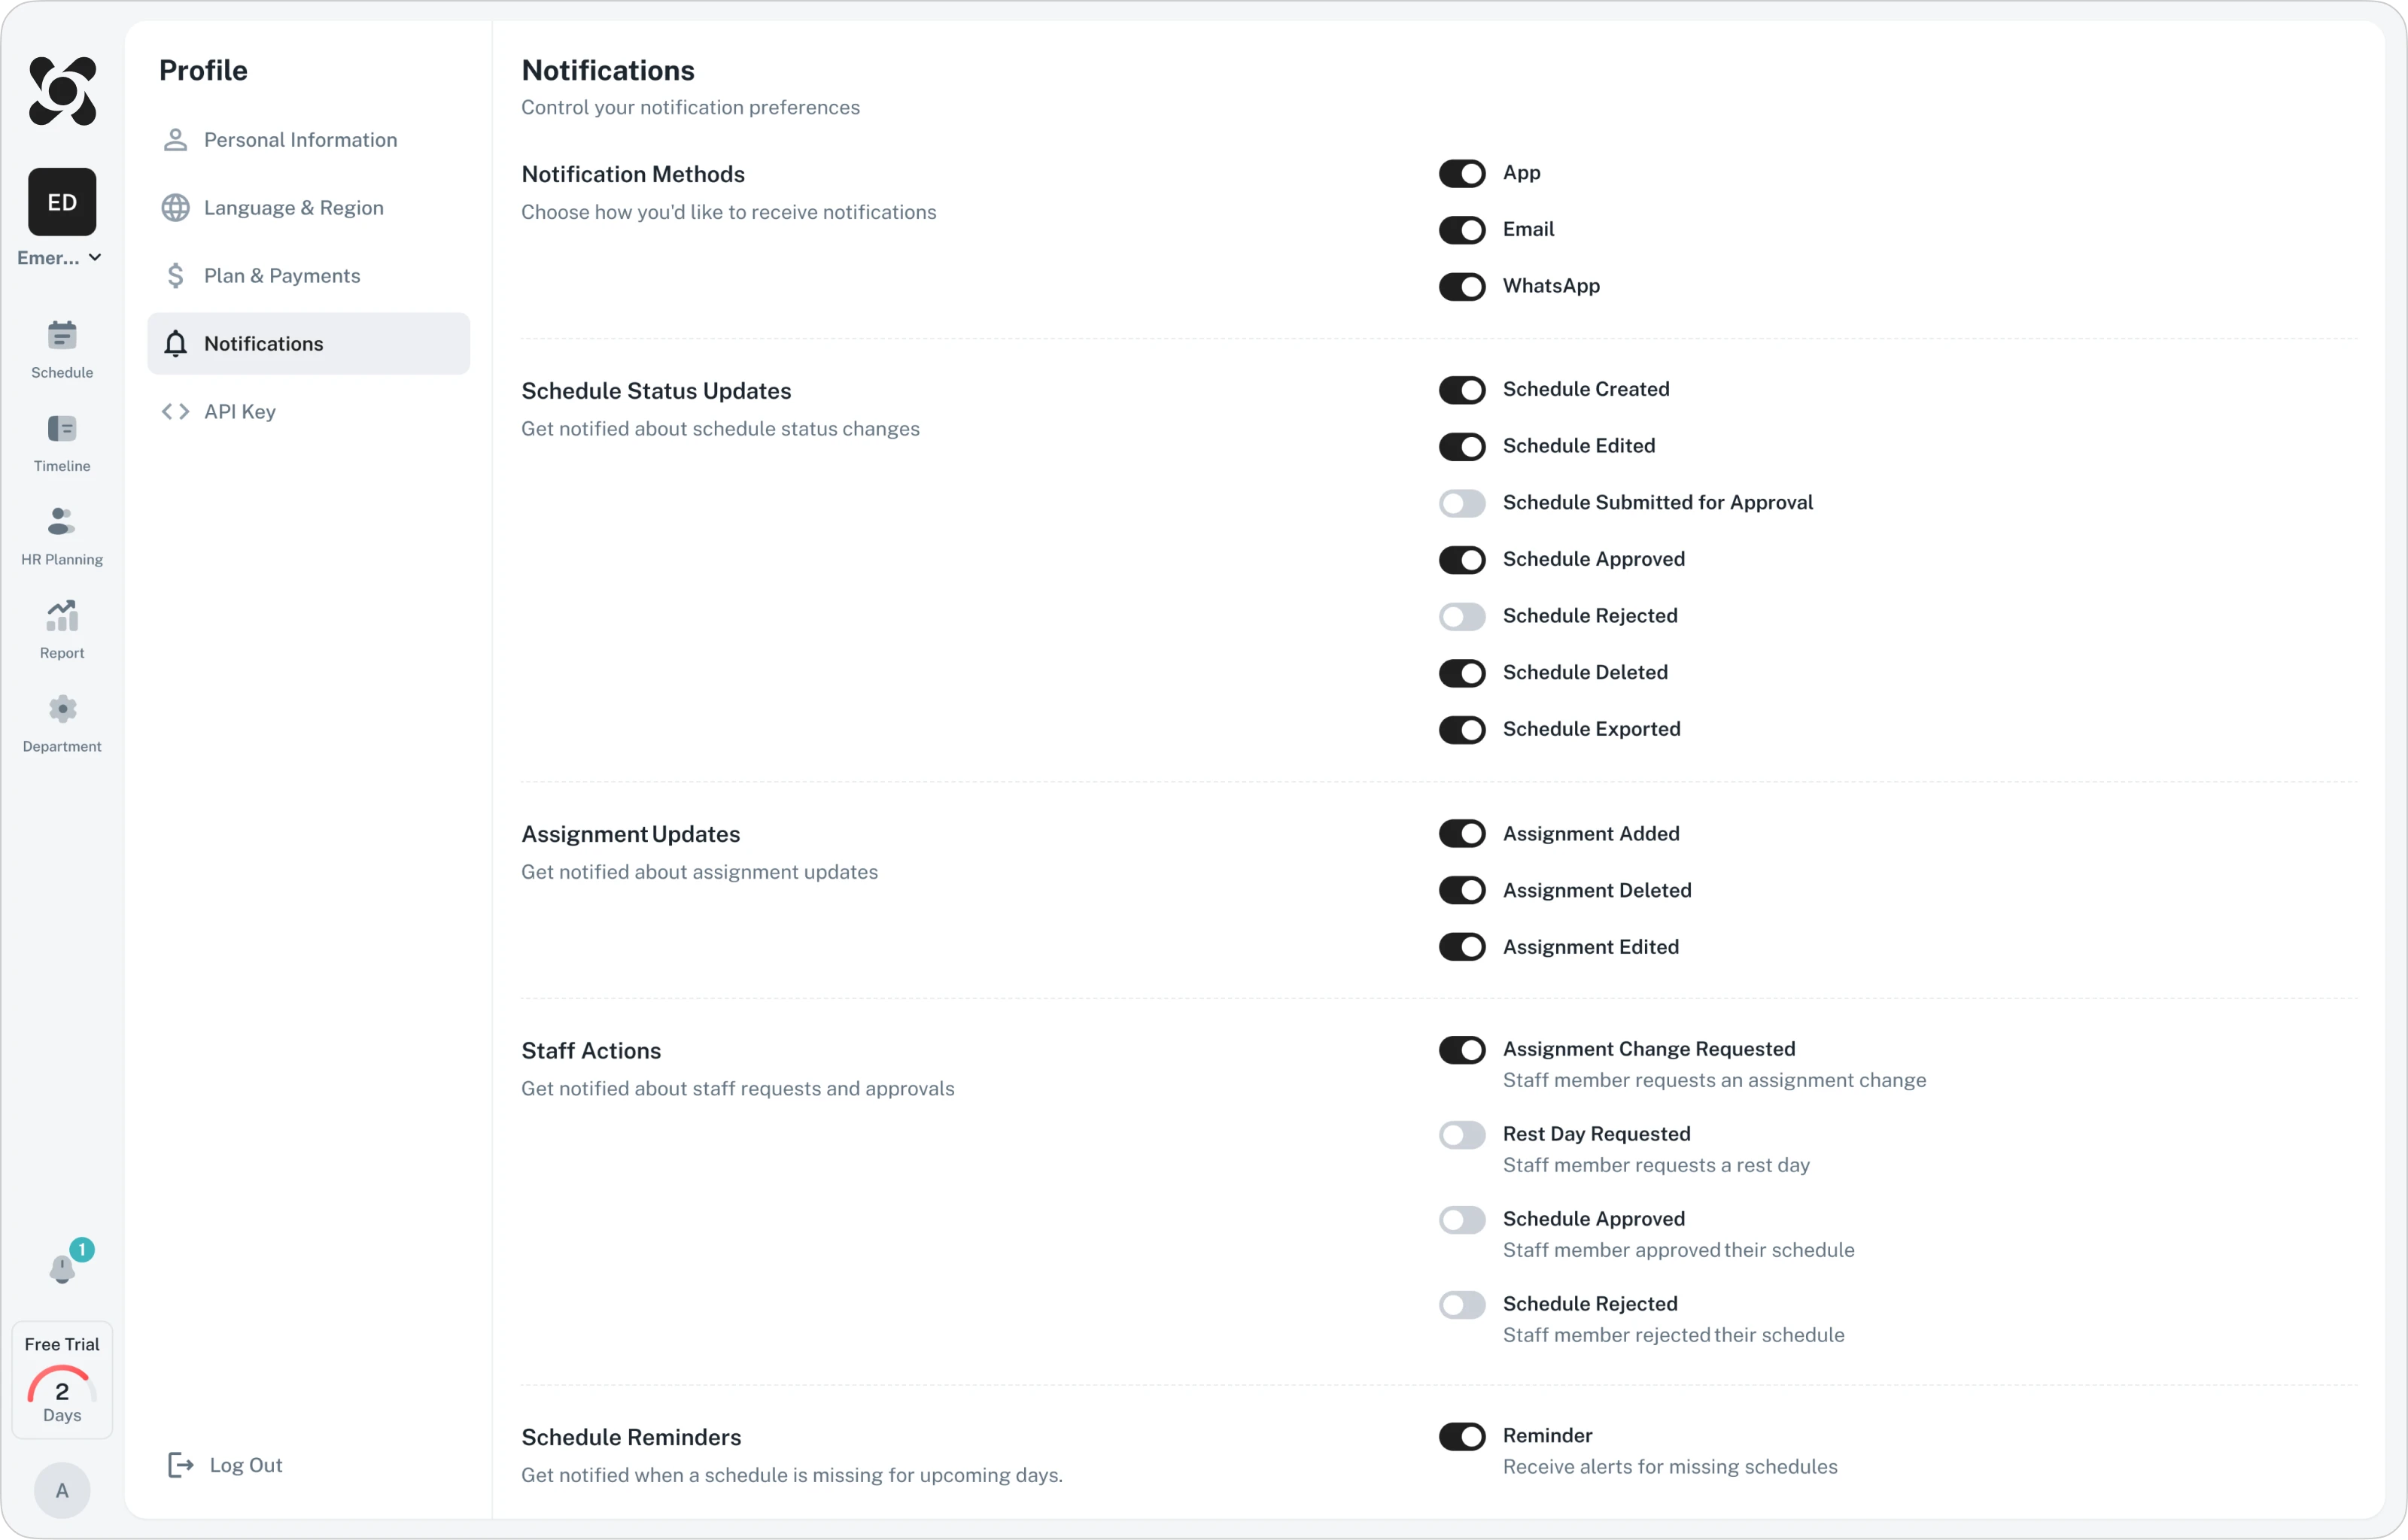Switch to Language & Region section
The width and height of the screenshot is (2408, 1540).
[293, 208]
